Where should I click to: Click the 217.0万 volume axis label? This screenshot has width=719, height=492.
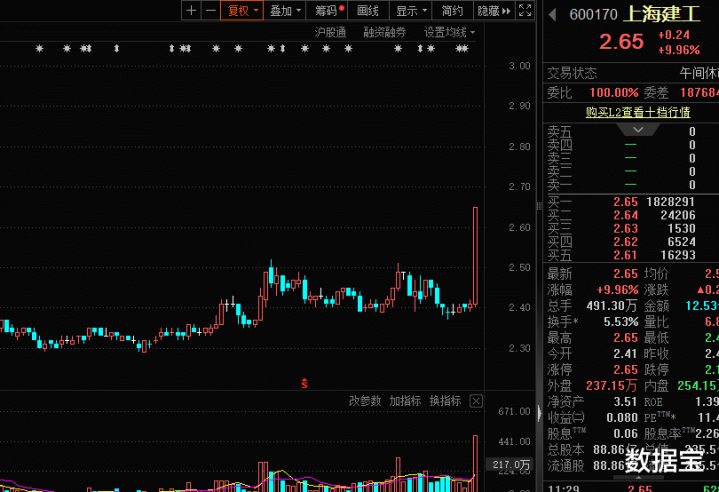pyautogui.click(x=511, y=464)
